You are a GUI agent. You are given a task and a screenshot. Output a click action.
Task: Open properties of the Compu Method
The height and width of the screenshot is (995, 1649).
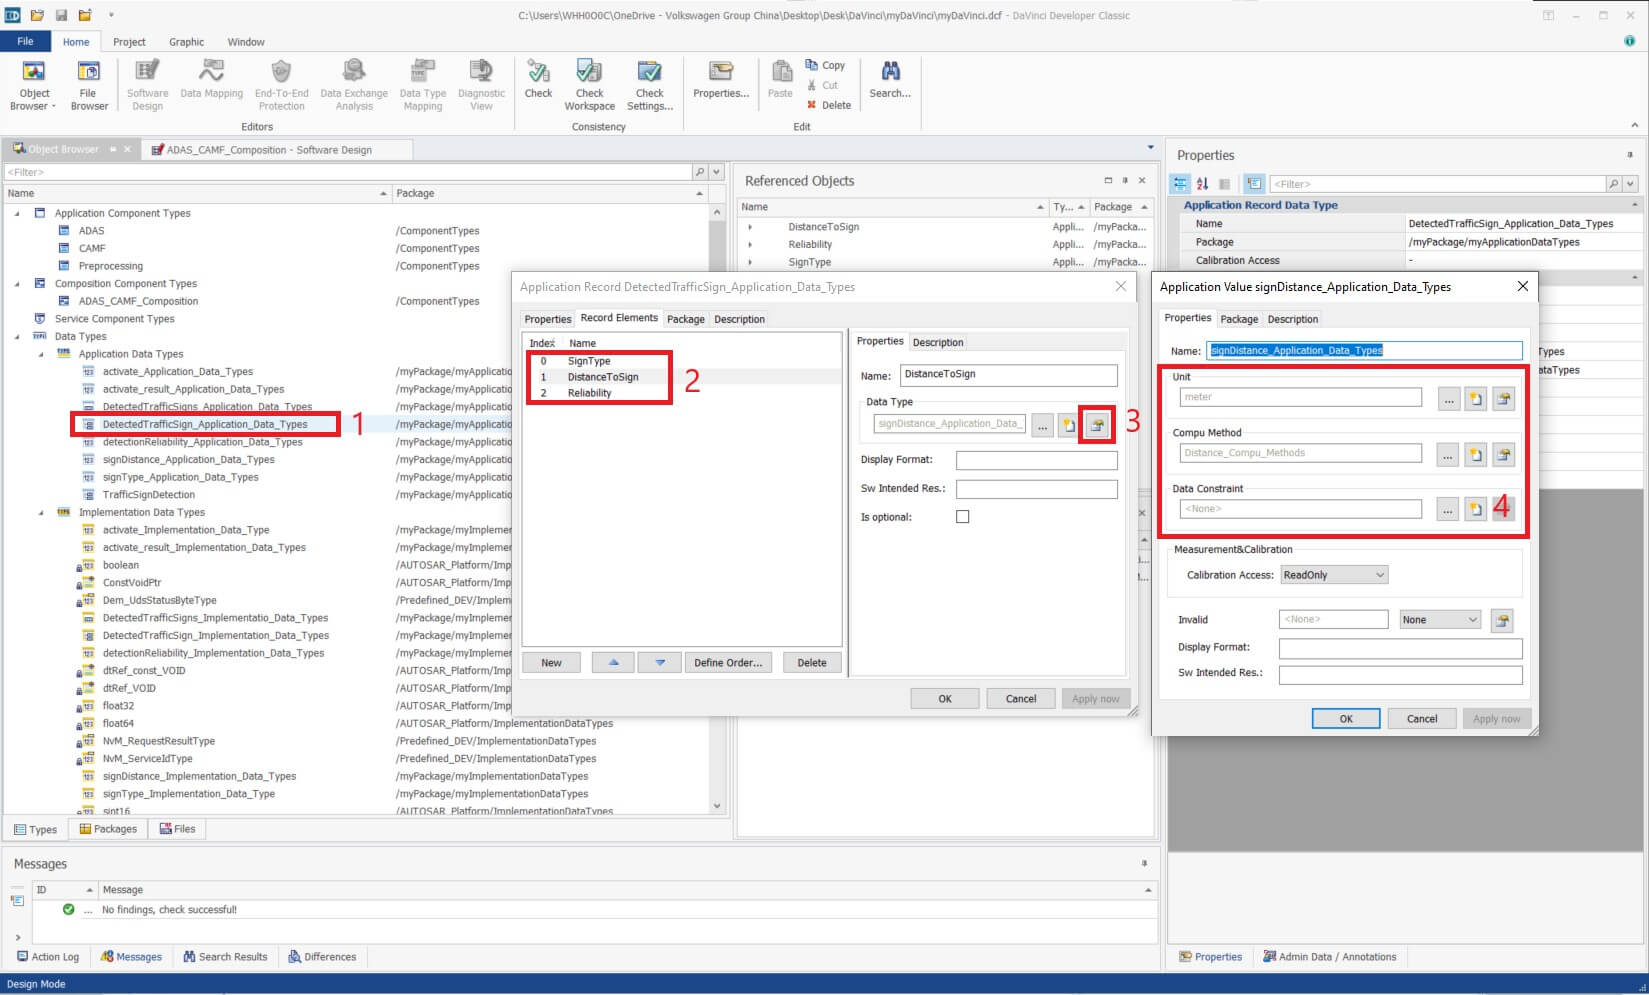point(1503,454)
